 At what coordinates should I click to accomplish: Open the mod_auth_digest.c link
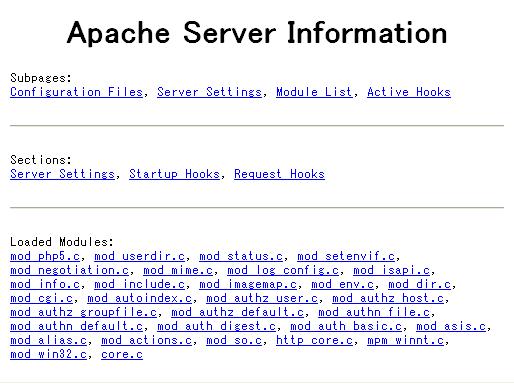pyautogui.click(x=216, y=326)
